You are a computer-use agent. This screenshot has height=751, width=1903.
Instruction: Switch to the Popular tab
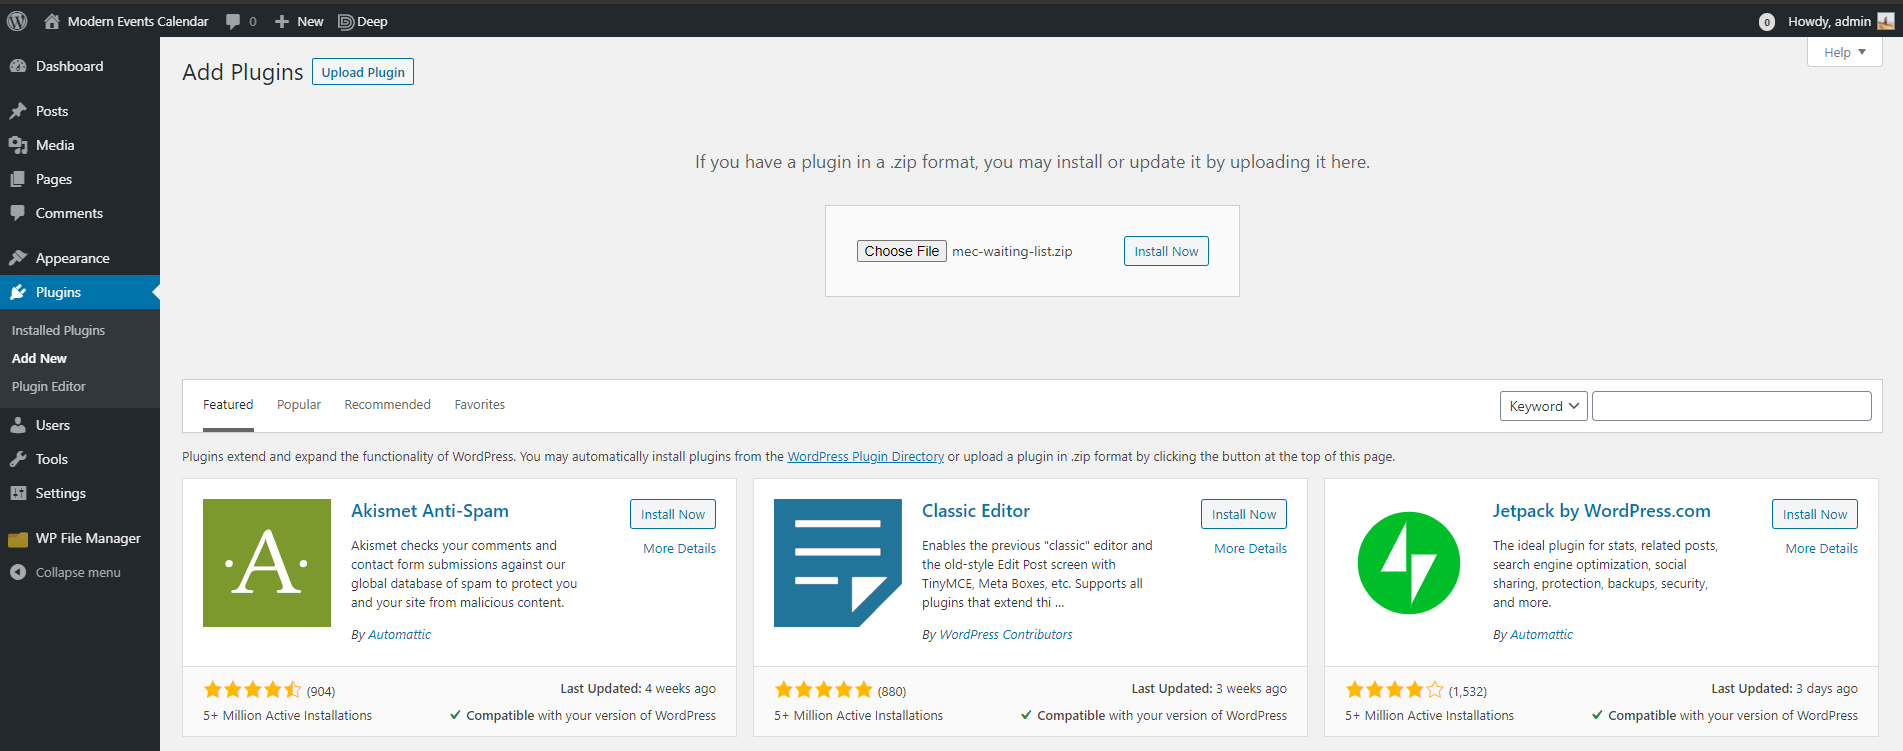click(x=299, y=405)
